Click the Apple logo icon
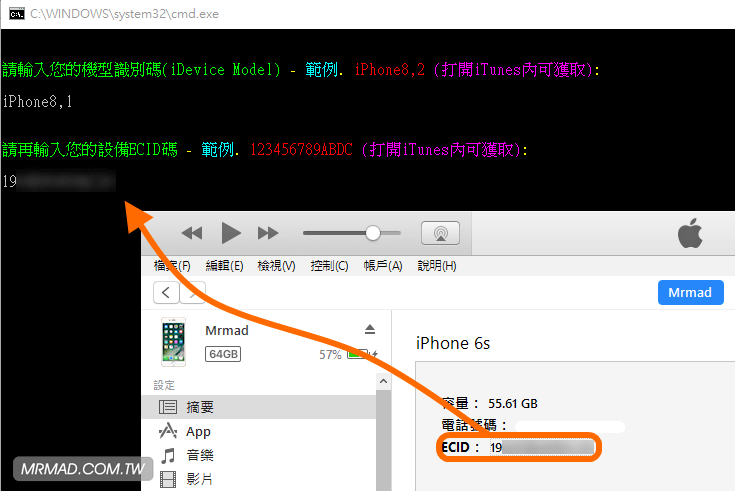735x491 pixels. [x=690, y=235]
